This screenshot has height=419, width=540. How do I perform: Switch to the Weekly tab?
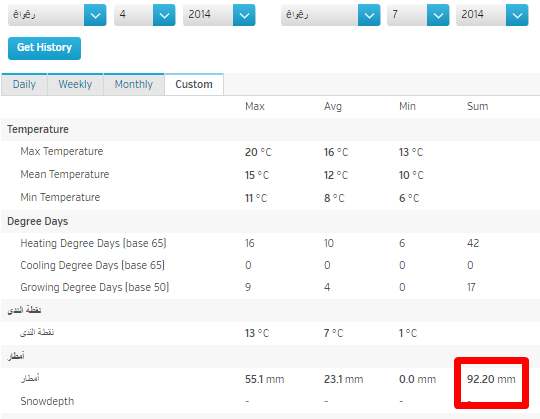click(x=75, y=84)
